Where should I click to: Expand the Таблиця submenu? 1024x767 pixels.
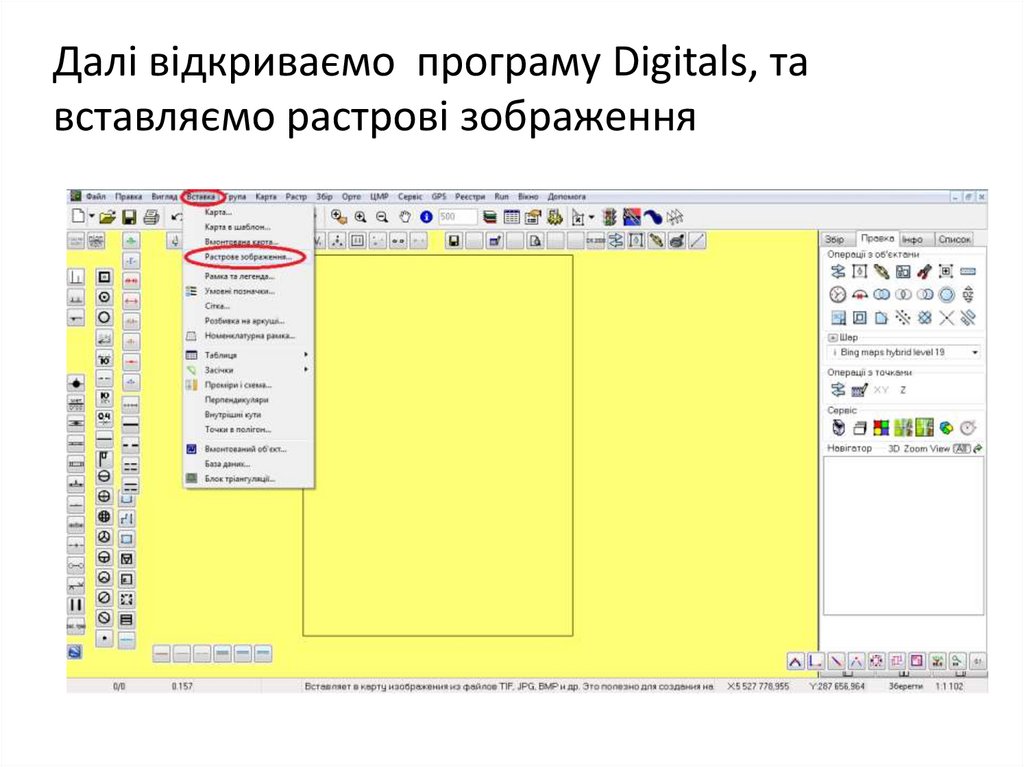coord(248,355)
